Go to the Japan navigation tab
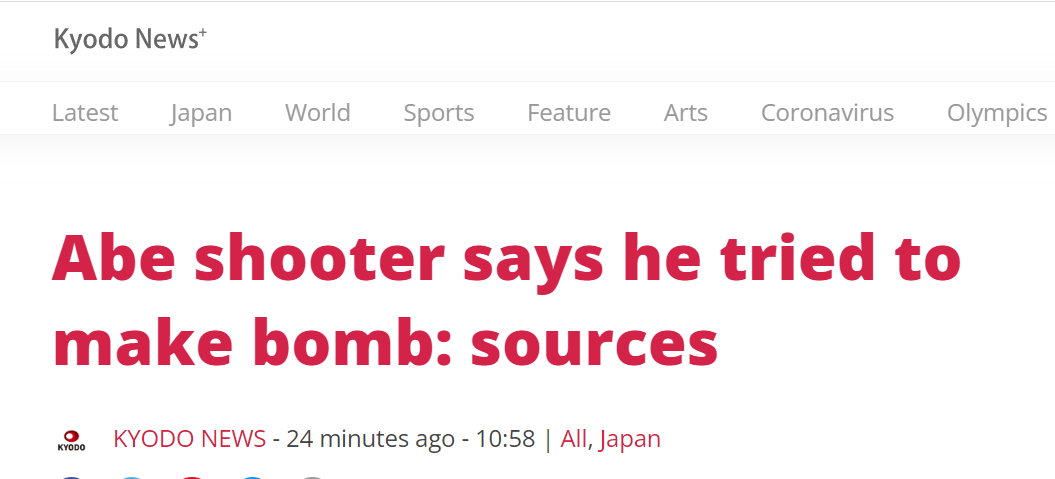The height and width of the screenshot is (479, 1055). [201, 112]
